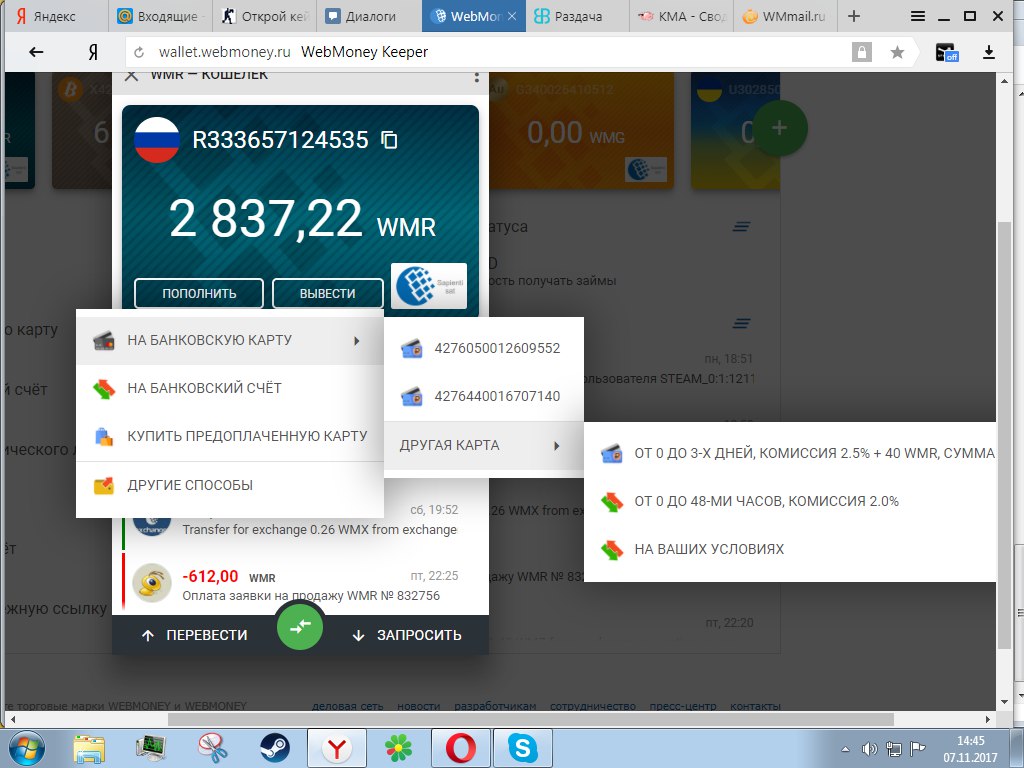Click the padlock security icon
This screenshot has height=768, width=1024.
pos(861,52)
